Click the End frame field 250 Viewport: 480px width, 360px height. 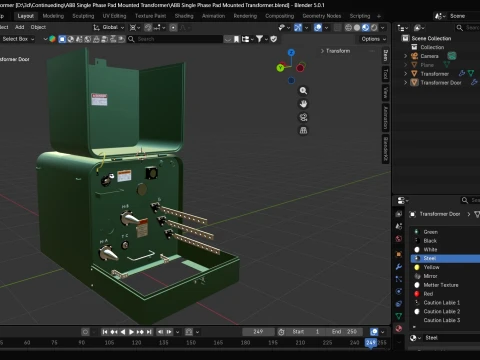pos(345,332)
